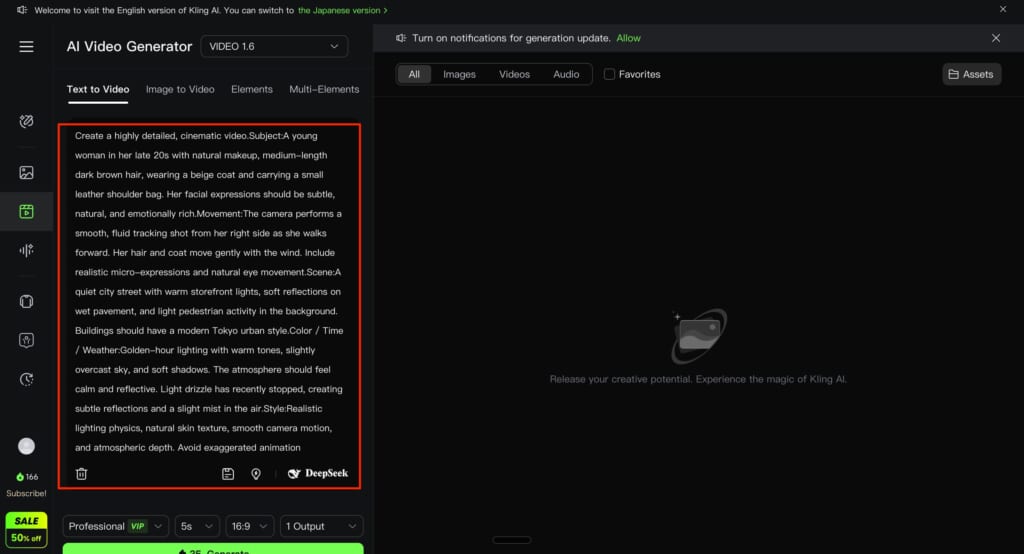Open the VIDEO 1.6 model dropdown
1024x554 pixels.
(274, 46)
